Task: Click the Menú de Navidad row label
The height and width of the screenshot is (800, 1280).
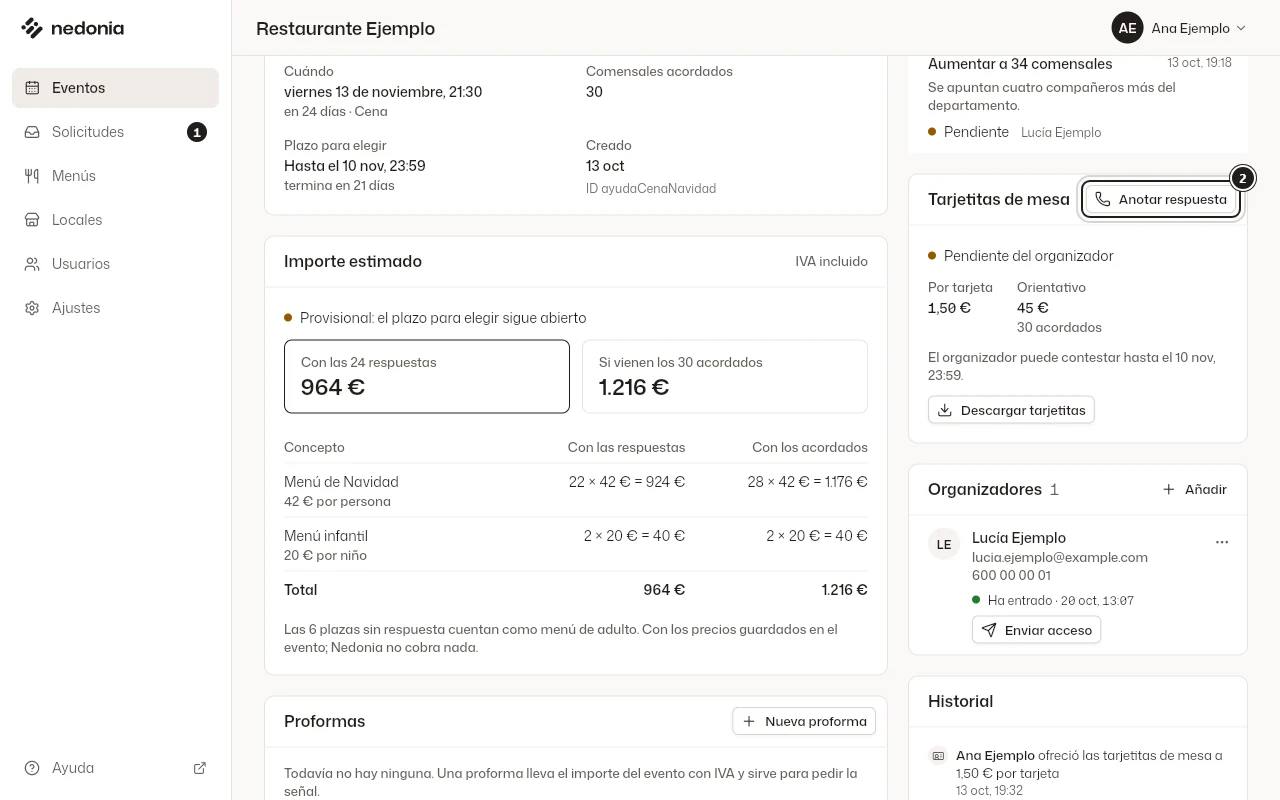Action: tap(341, 482)
